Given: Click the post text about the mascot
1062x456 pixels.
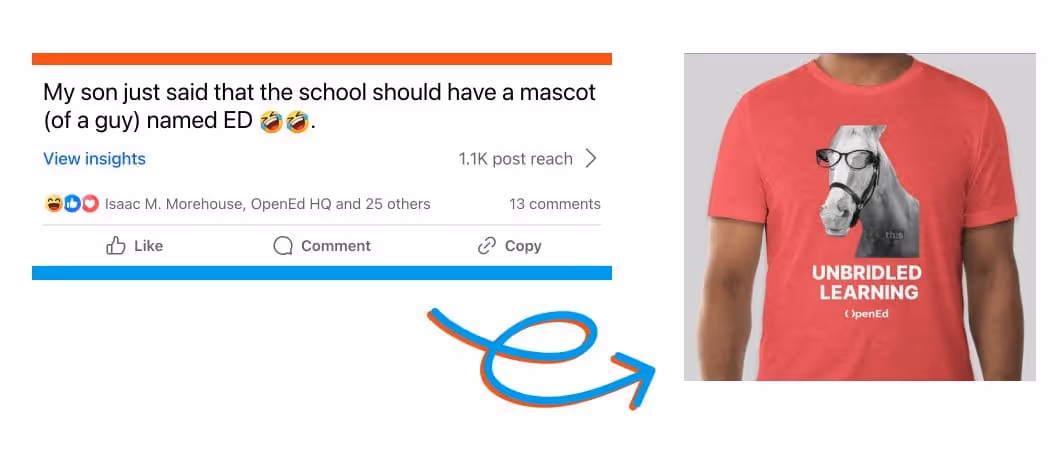Looking at the screenshot, I should tap(319, 107).
